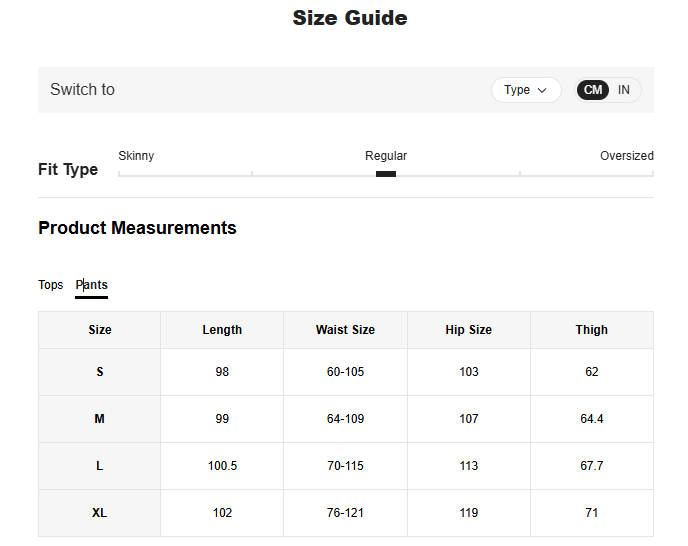This screenshot has height=546, width=688.
Task: Click the Regular fit slider marker
Action: click(386, 174)
